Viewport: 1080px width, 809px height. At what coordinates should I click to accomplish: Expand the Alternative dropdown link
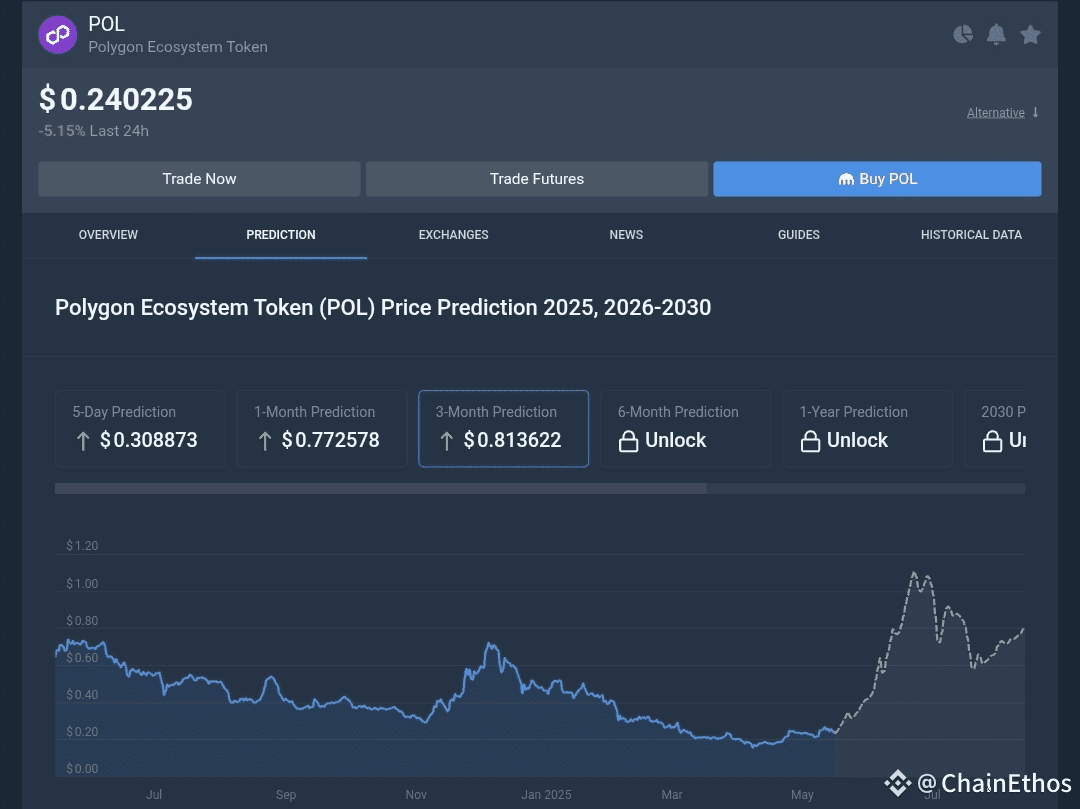(995, 113)
